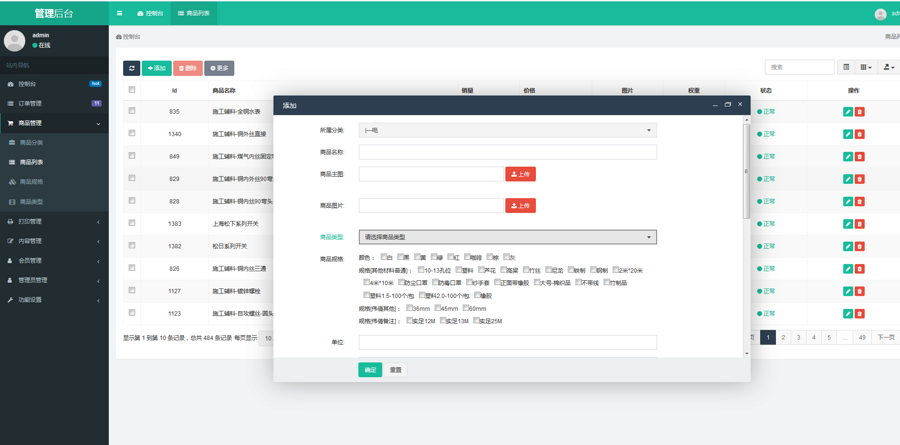Toggle the sidebar with the hamburger icon
The height and width of the screenshot is (445, 900).
(x=119, y=13)
